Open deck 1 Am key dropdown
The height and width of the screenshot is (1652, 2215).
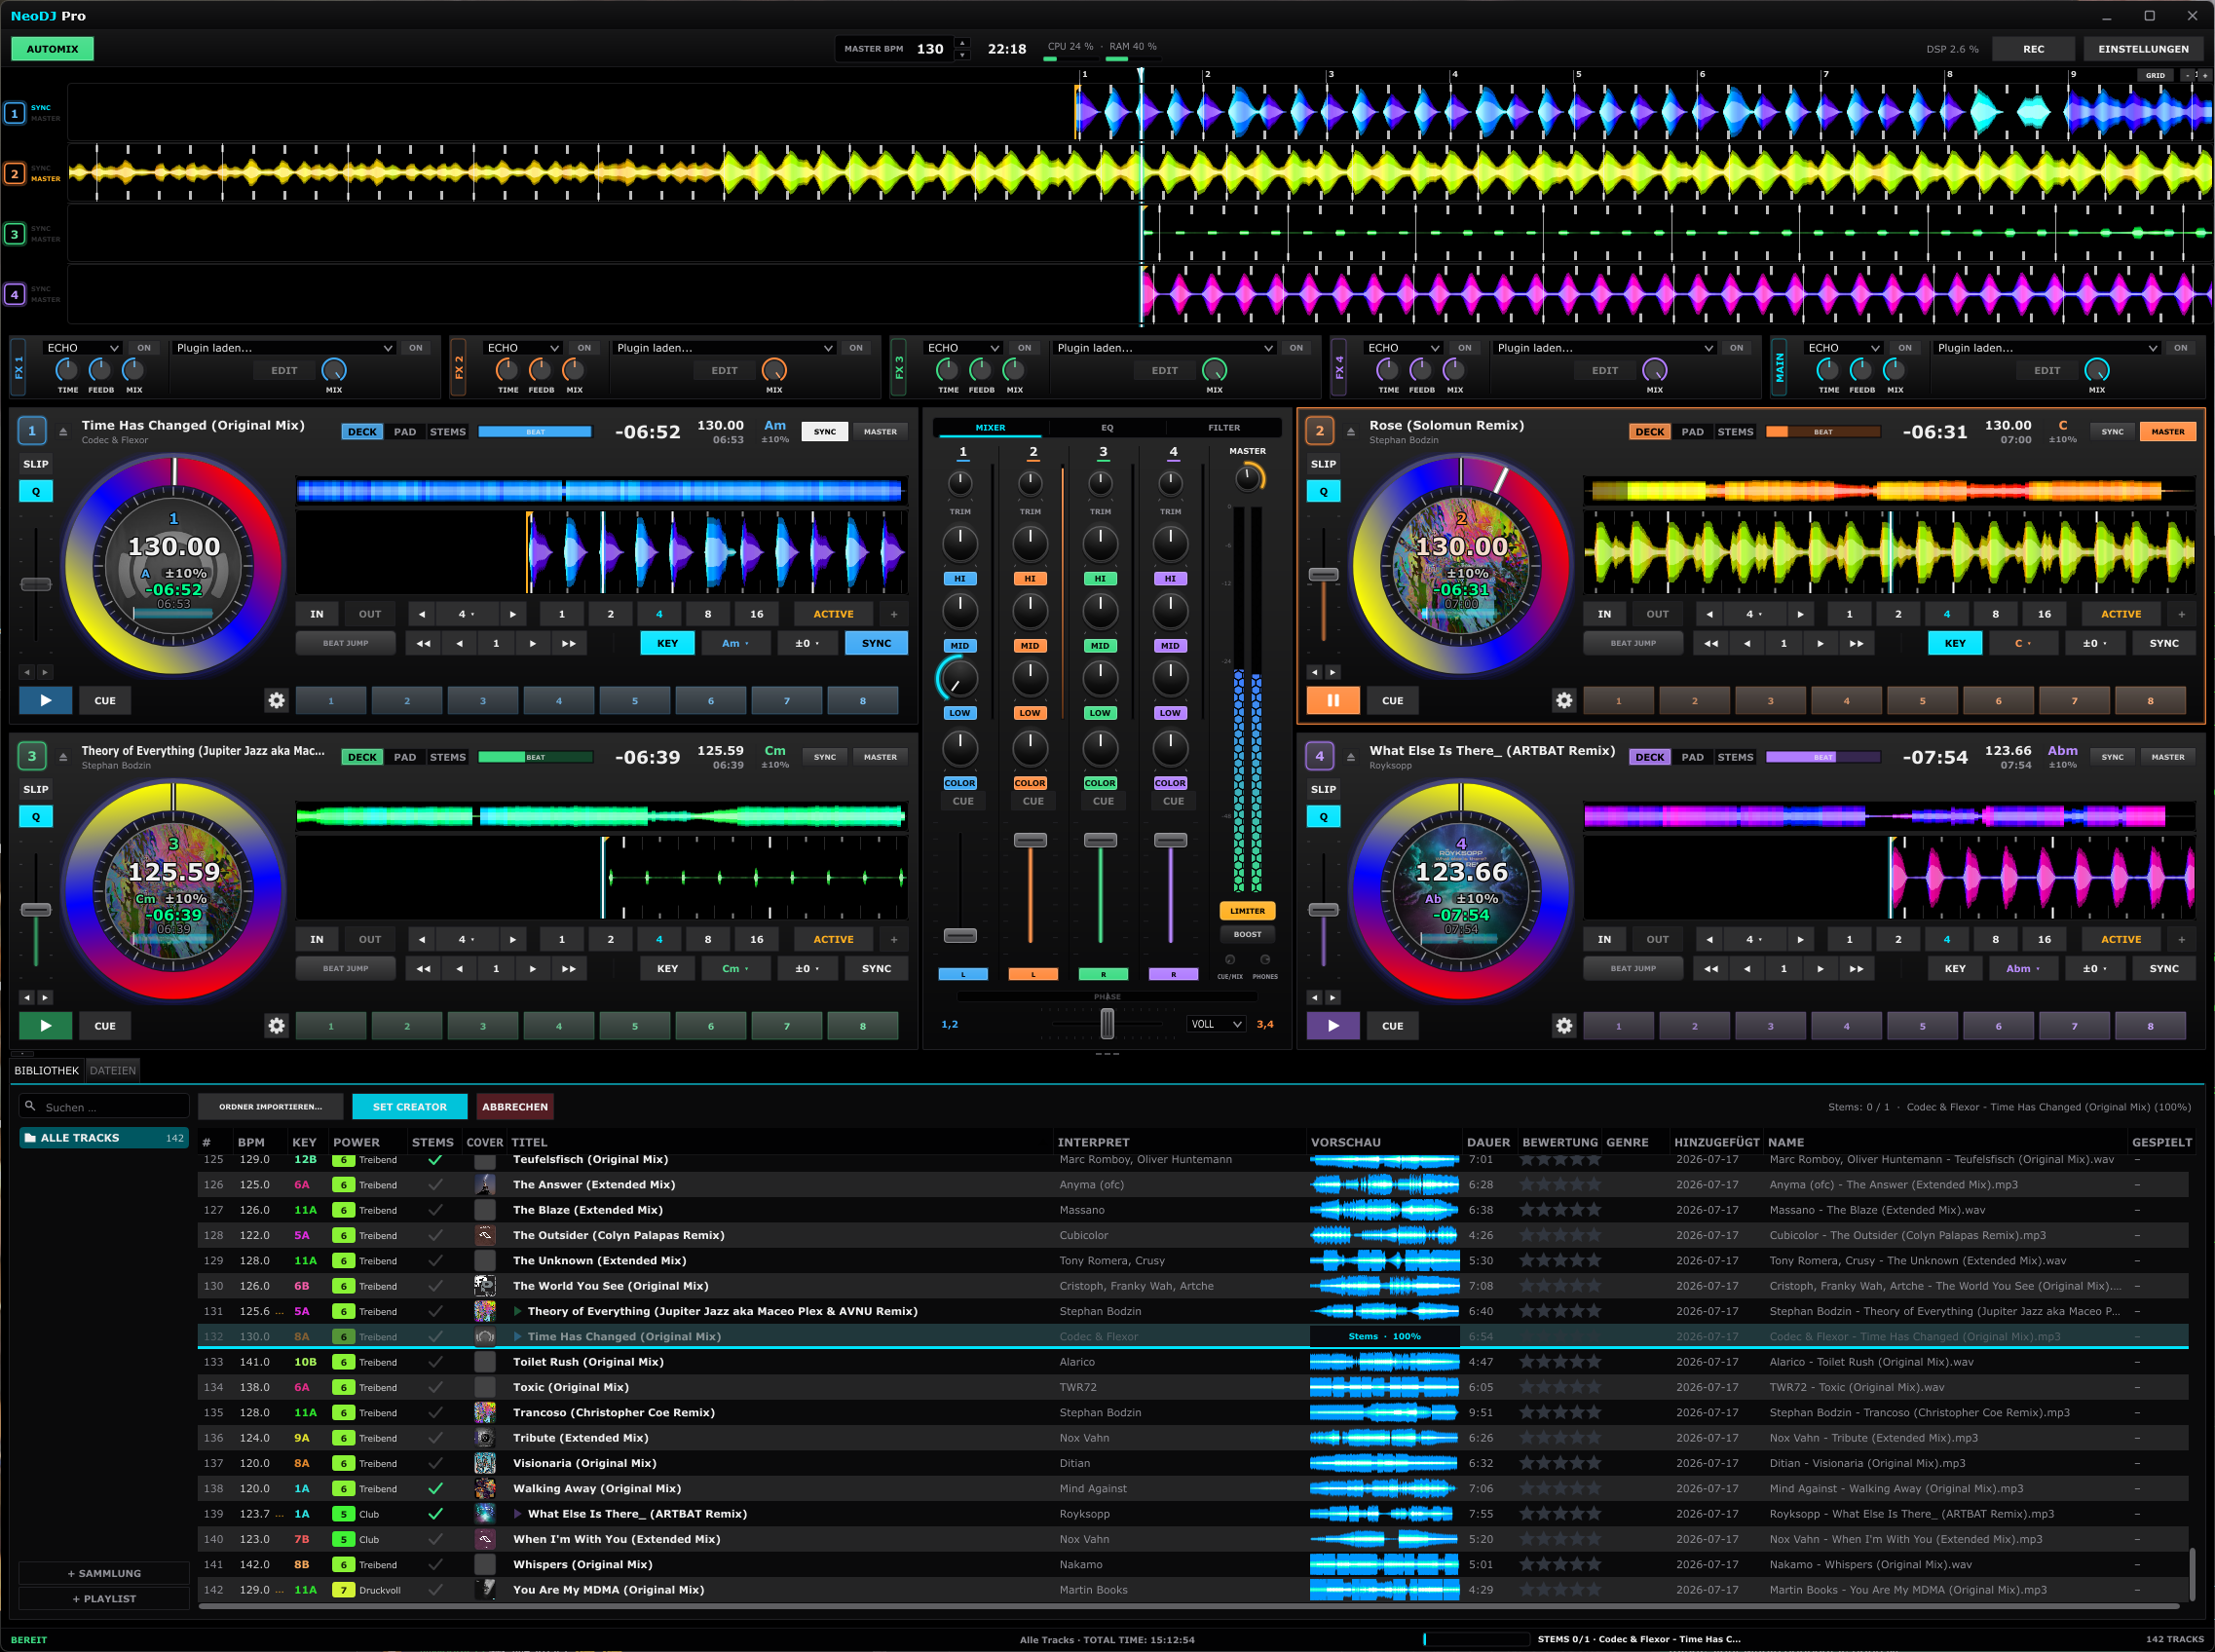tap(735, 644)
